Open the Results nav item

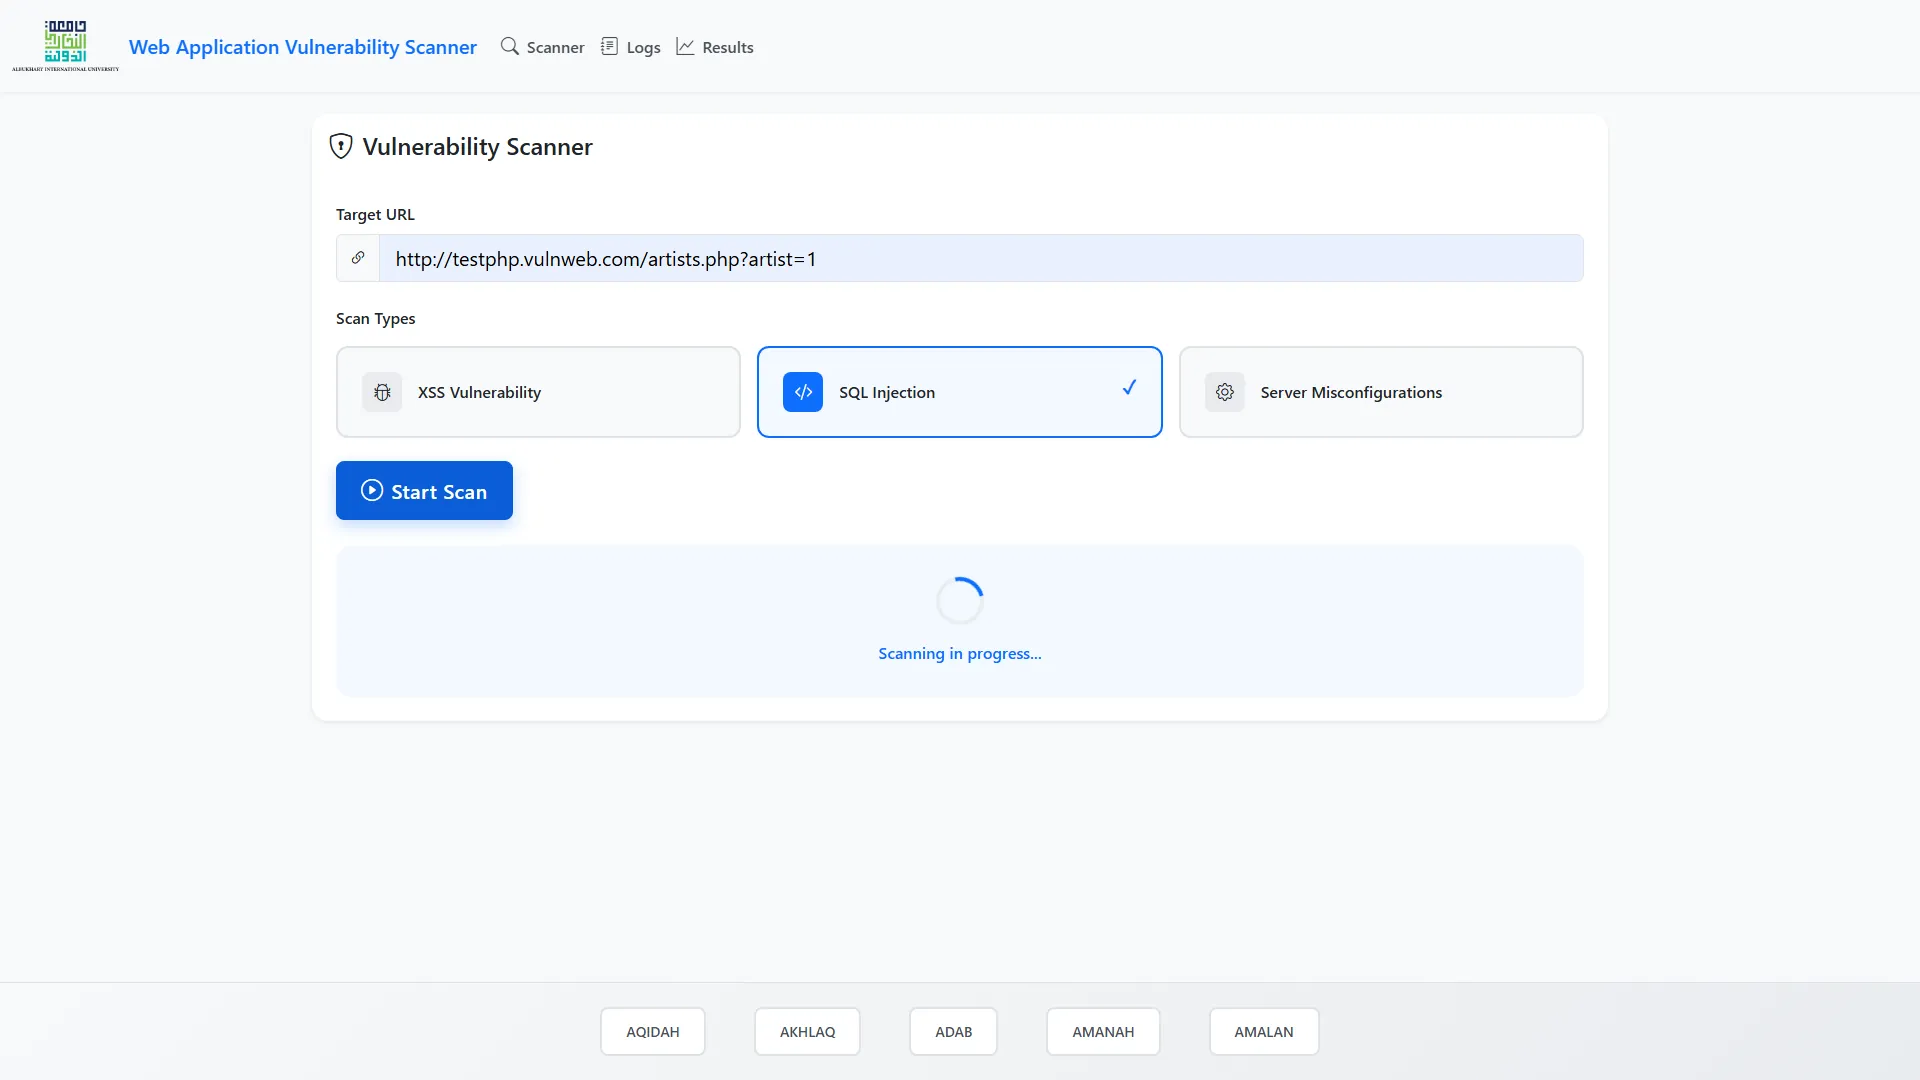coord(715,47)
